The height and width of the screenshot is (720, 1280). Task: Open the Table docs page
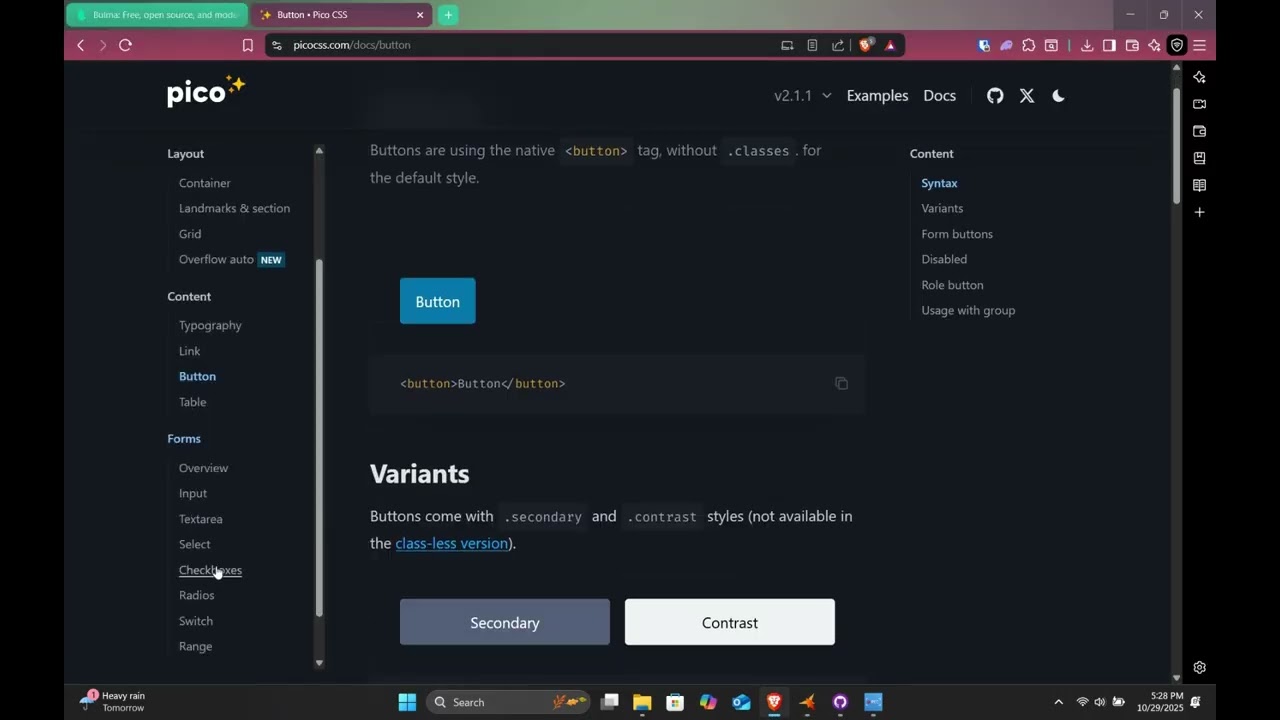pos(193,402)
